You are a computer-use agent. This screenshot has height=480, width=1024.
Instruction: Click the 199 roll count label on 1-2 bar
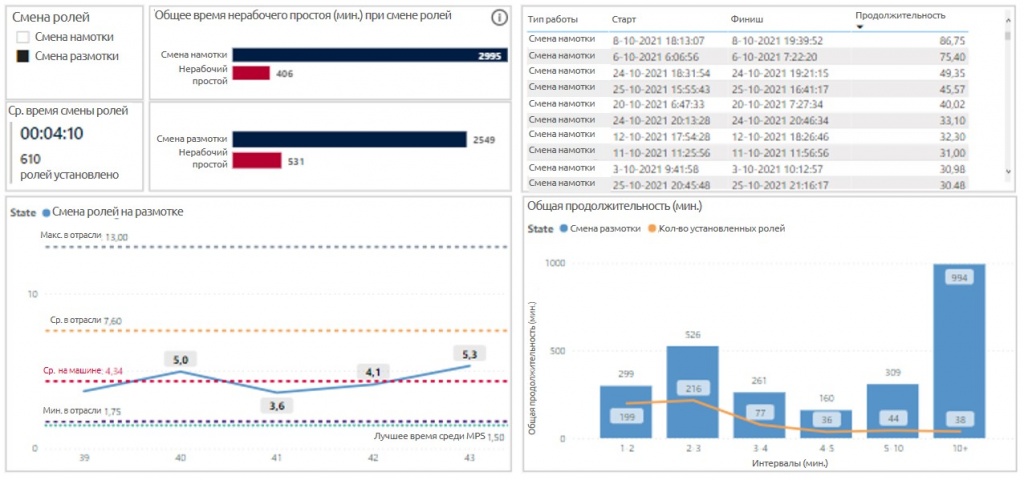pyautogui.click(x=626, y=416)
